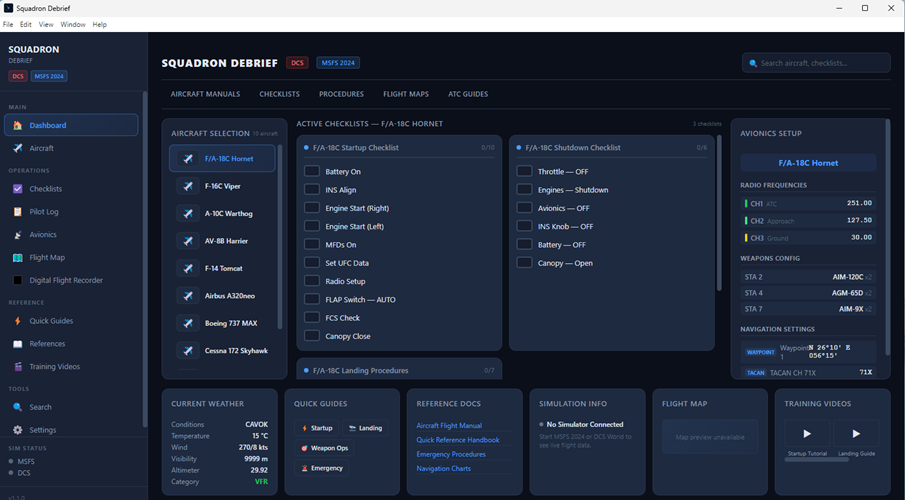This screenshot has width=905, height=500.
Task: Select the Cessna 172 Skyhawk aircraft icon
Action: 188,350
